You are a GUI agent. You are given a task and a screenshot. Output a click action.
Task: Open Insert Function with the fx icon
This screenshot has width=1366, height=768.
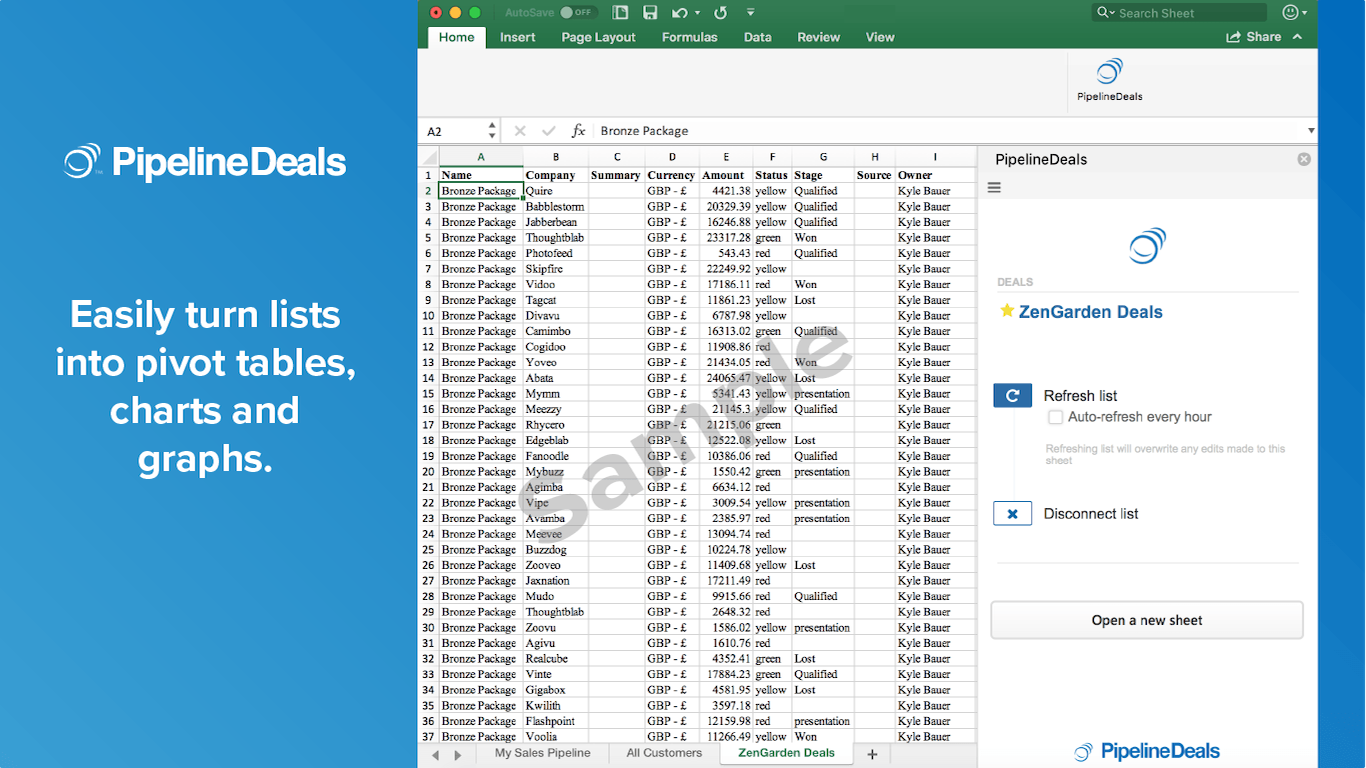coord(578,131)
